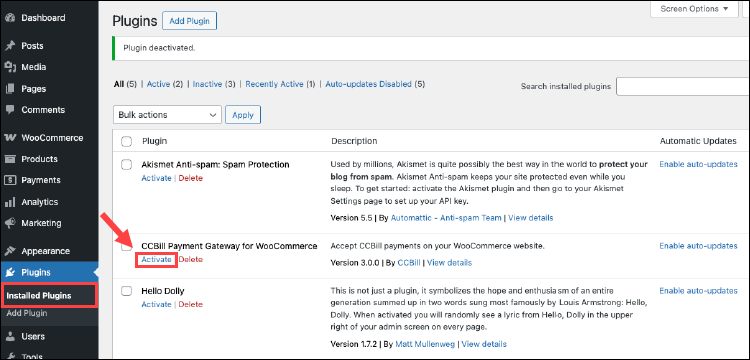
Task: Open Automattic - Anti-spam Team author link
Action: pos(446,218)
